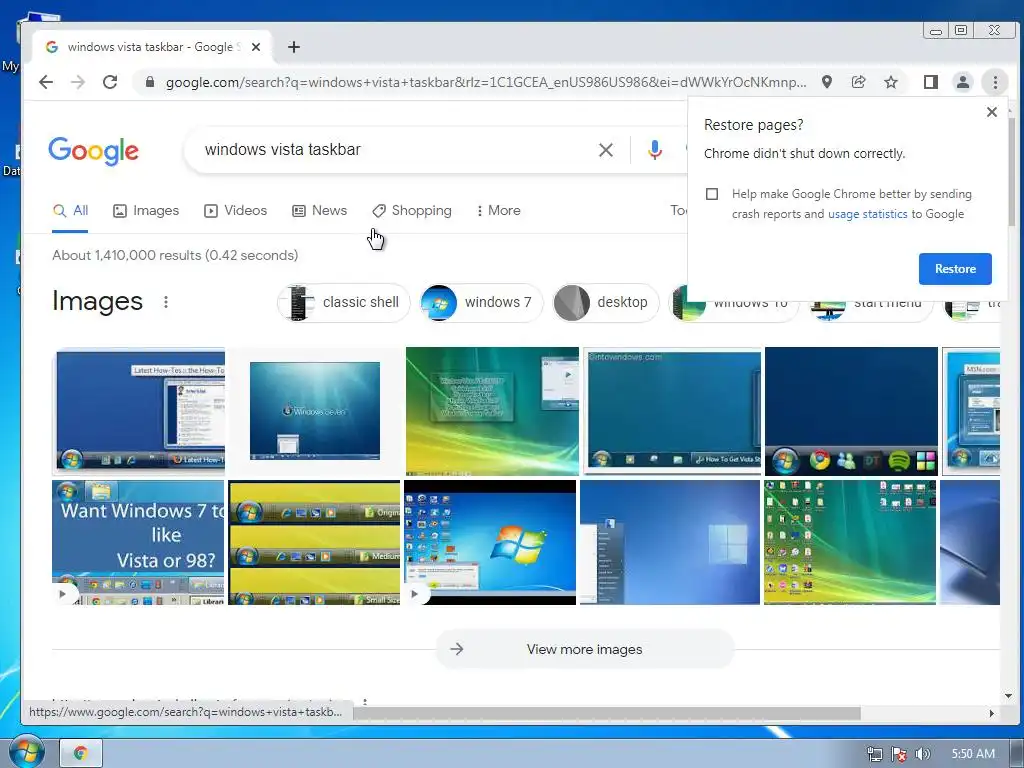Enable sending crash reports checkbox

pos(712,194)
